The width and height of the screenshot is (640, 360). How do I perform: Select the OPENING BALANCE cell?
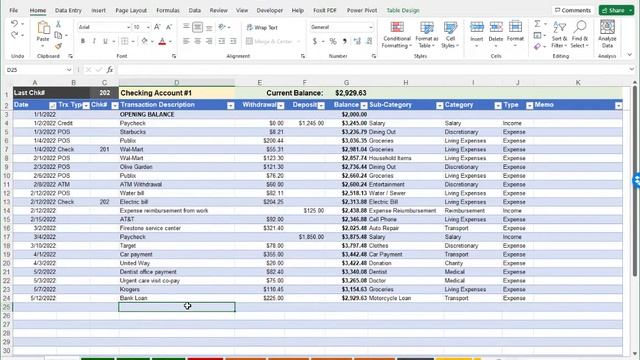[177, 115]
